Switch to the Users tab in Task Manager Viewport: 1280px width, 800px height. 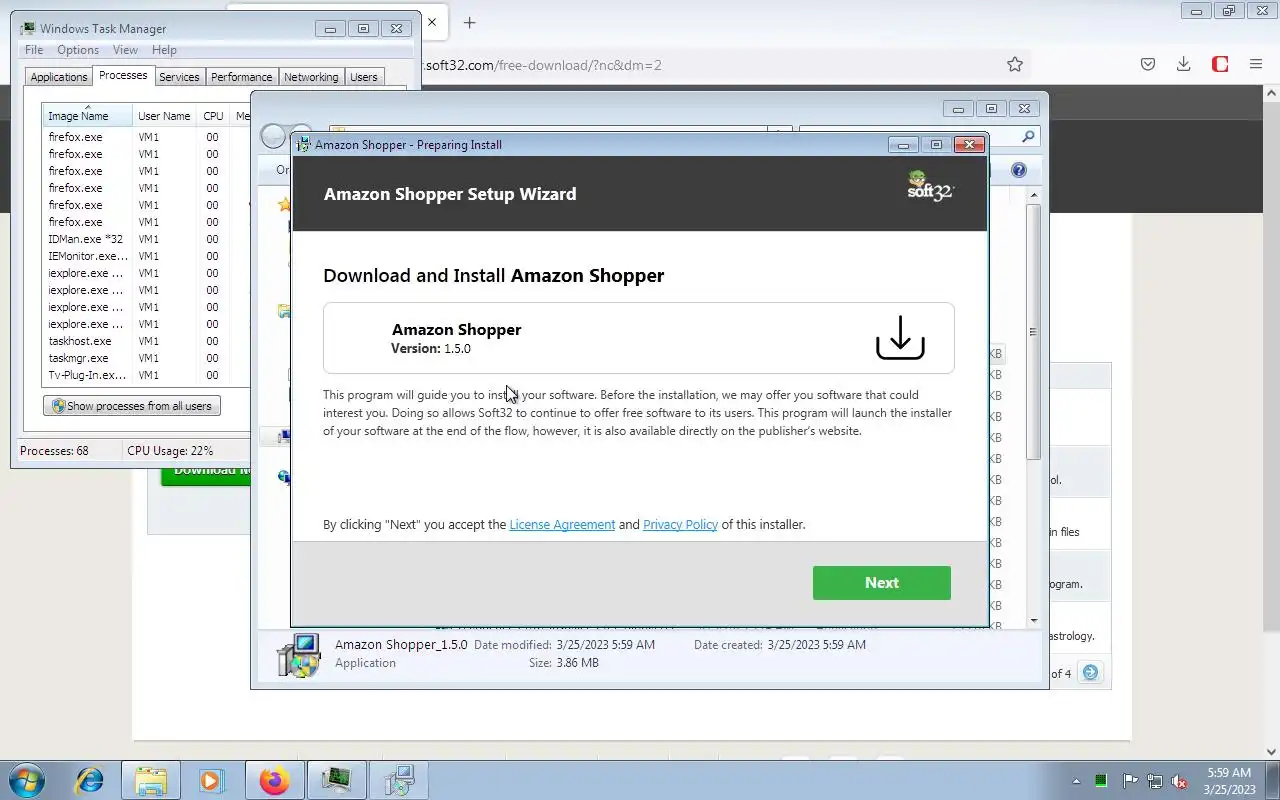click(364, 77)
